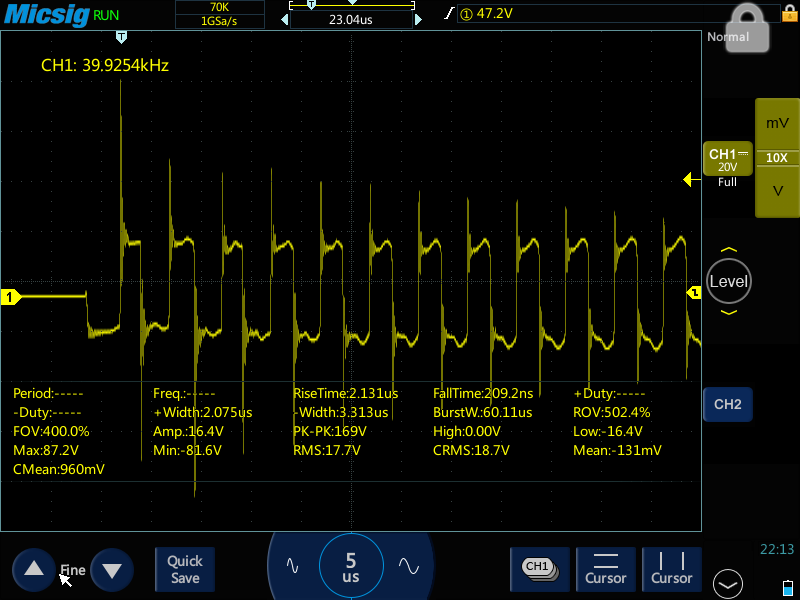Screen dimensions: 800x600
Task: Select the Amp.:16.4V measurement
Action: (188, 431)
